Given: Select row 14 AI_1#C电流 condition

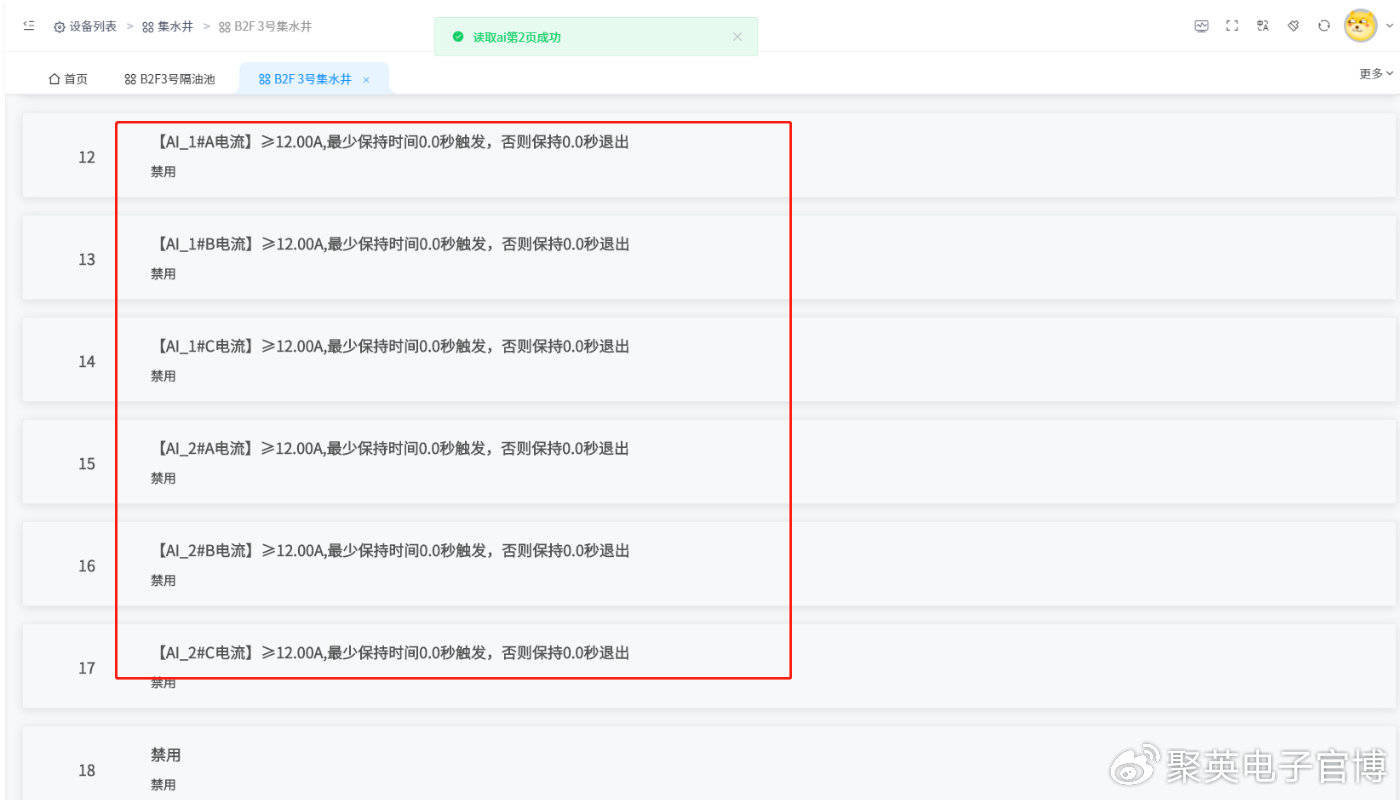Looking at the screenshot, I should click(391, 346).
